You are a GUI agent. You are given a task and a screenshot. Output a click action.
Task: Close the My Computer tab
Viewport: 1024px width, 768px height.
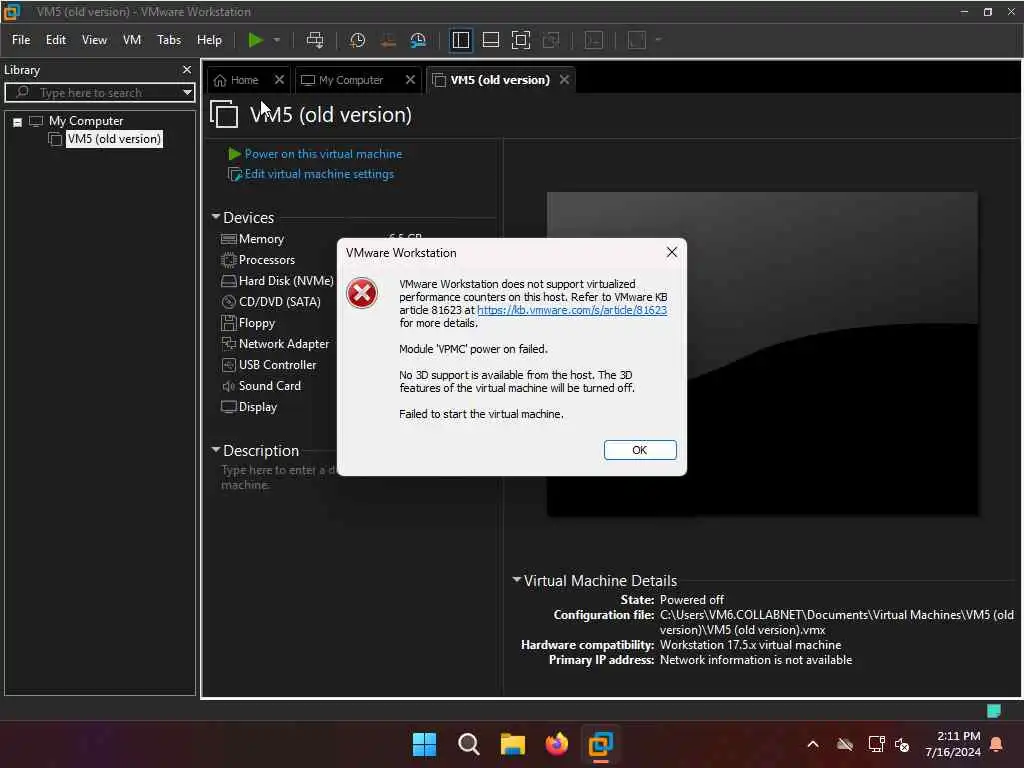click(x=410, y=80)
